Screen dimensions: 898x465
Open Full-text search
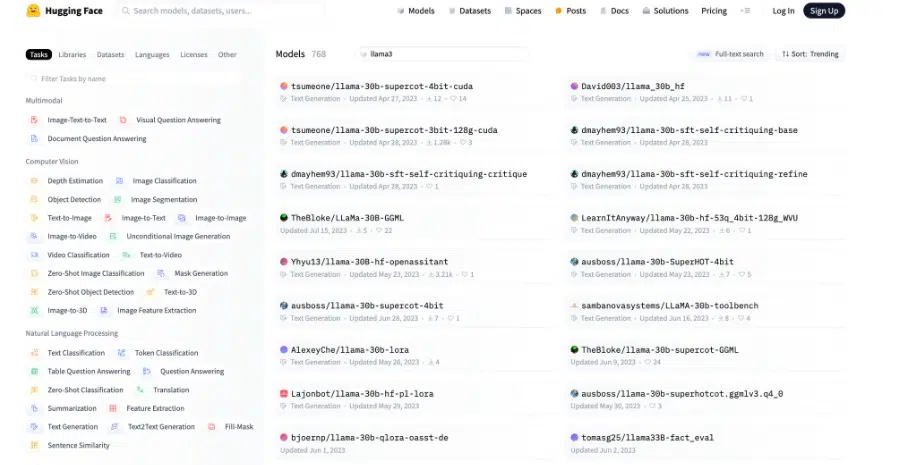[730, 54]
